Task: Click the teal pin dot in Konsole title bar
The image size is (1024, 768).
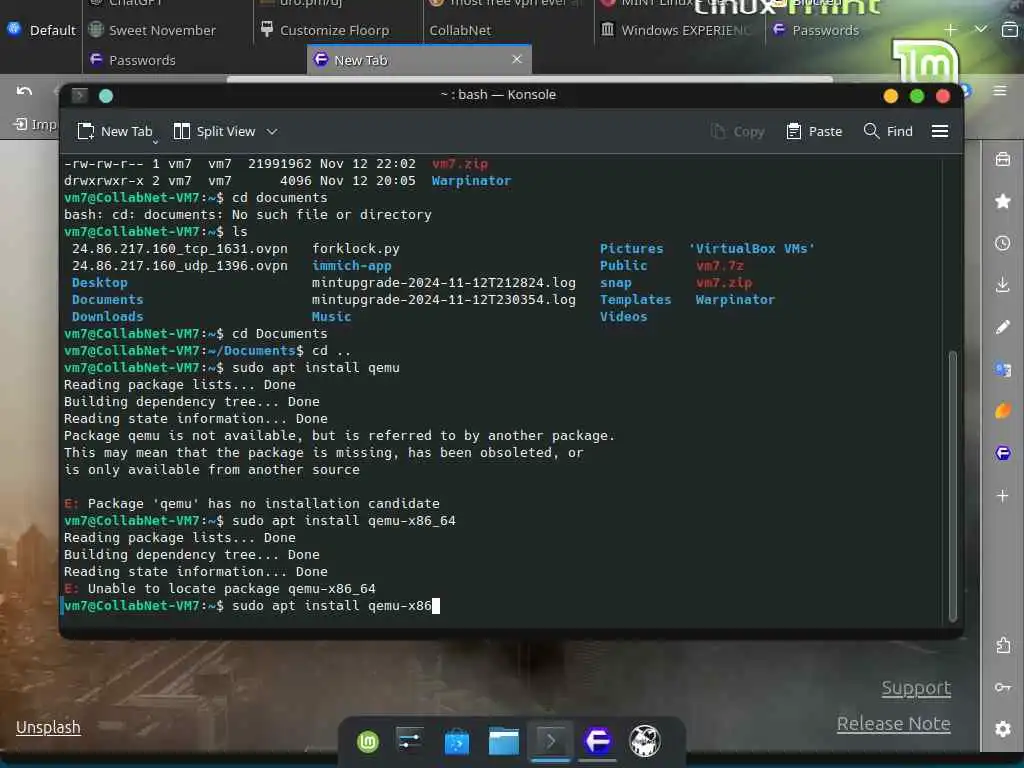Action: (x=106, y=96)
